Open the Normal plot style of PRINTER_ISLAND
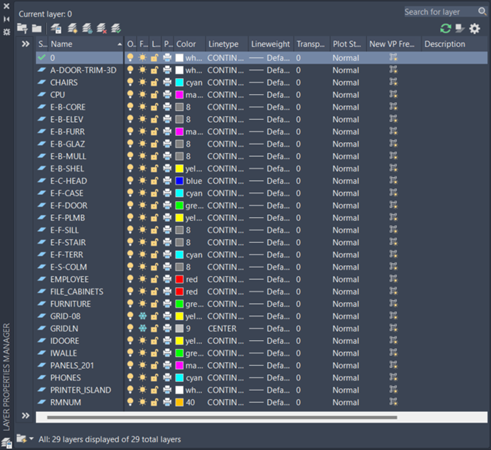The height and width of the screenshot is (450, 491). [x=346, y=390]
